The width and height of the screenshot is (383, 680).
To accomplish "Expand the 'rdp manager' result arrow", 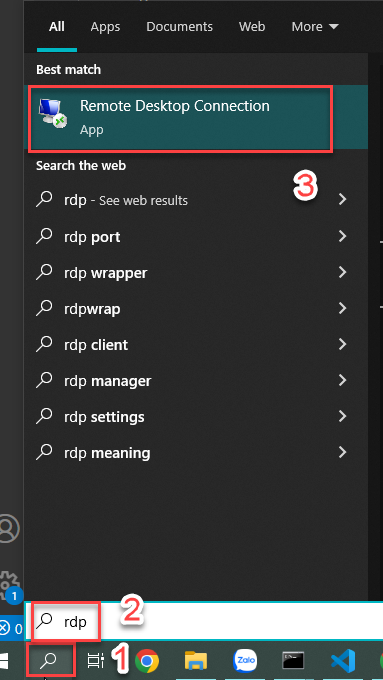I will tap(343, 380).
